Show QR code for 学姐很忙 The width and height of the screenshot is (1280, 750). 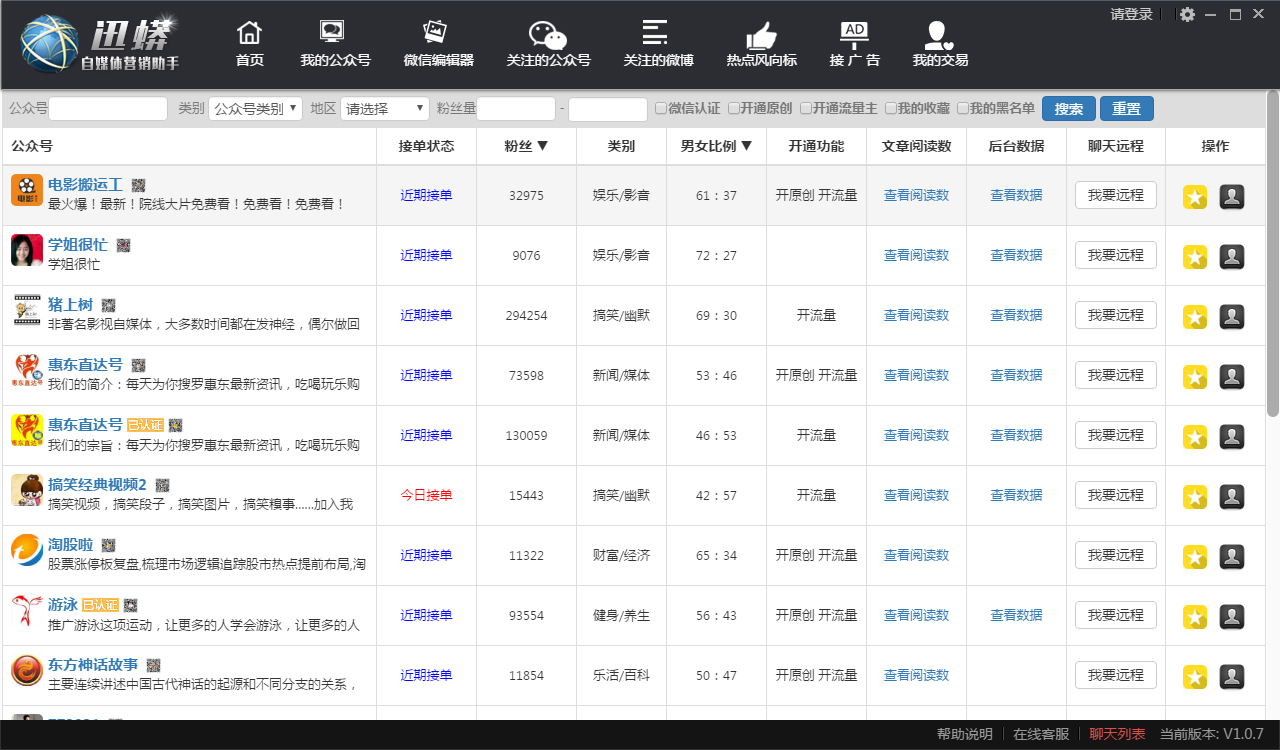pos(123,245)
